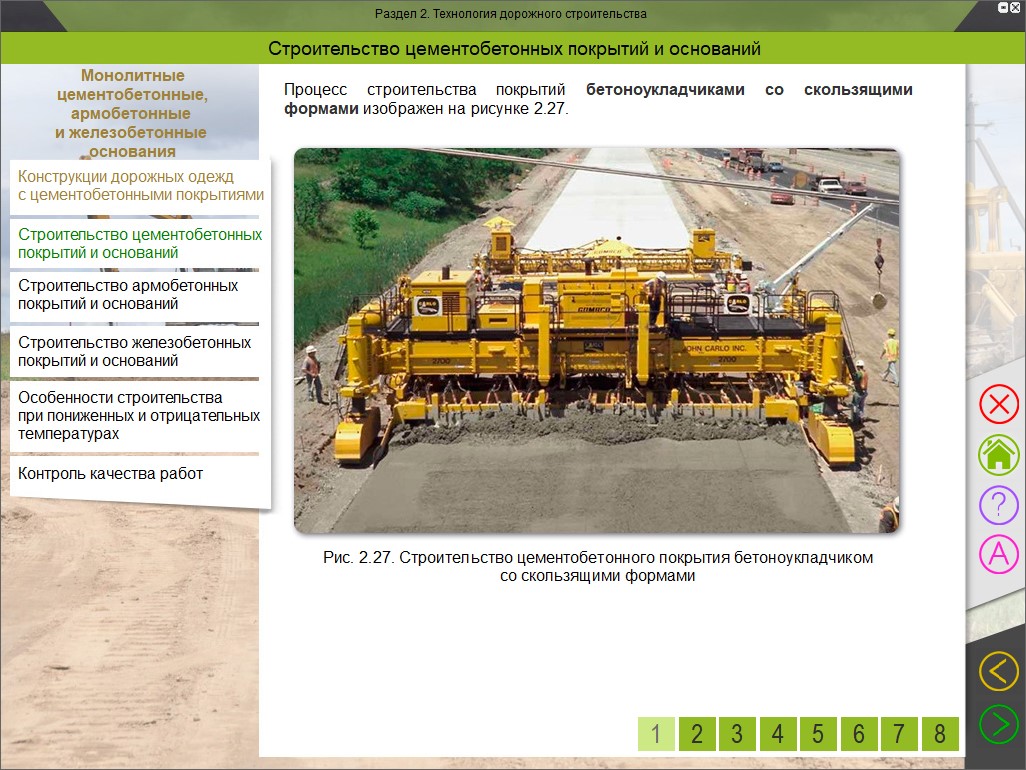Switch to page 5
Image resolution: width=1026 pixels, height=770 pixels.
coord(818,734)
